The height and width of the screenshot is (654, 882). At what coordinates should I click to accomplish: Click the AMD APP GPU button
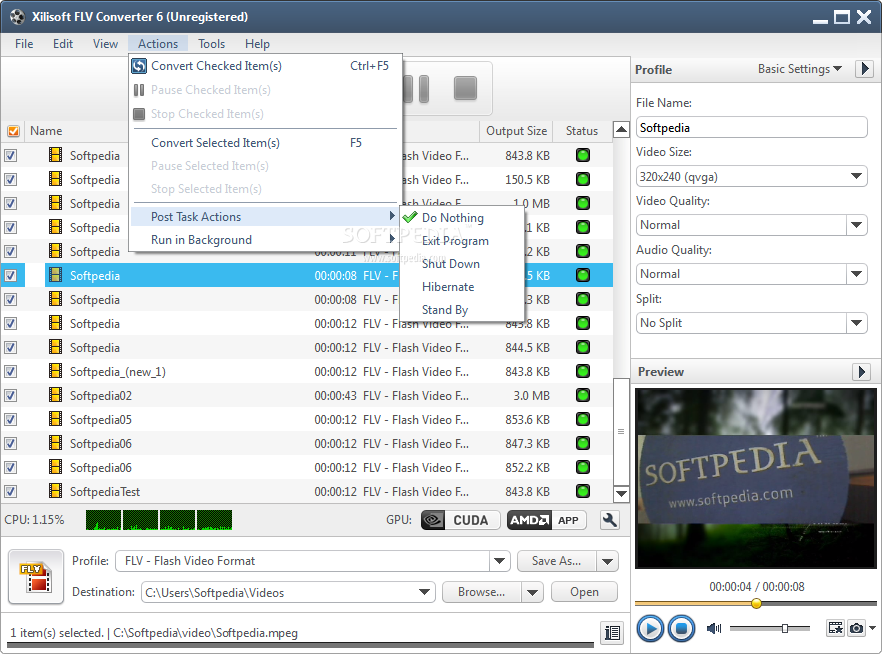547,520
